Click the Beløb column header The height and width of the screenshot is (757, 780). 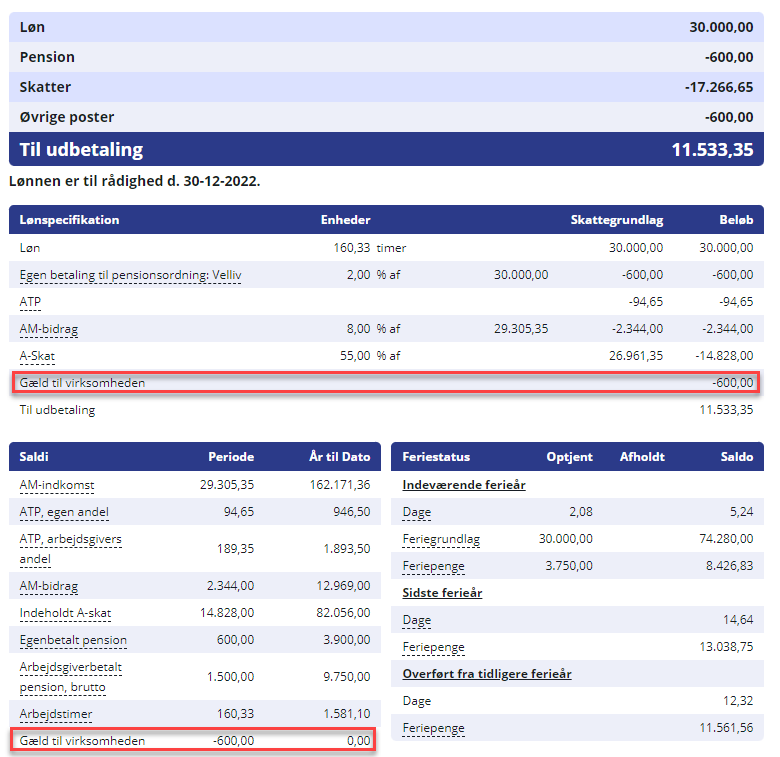[736, 220]
